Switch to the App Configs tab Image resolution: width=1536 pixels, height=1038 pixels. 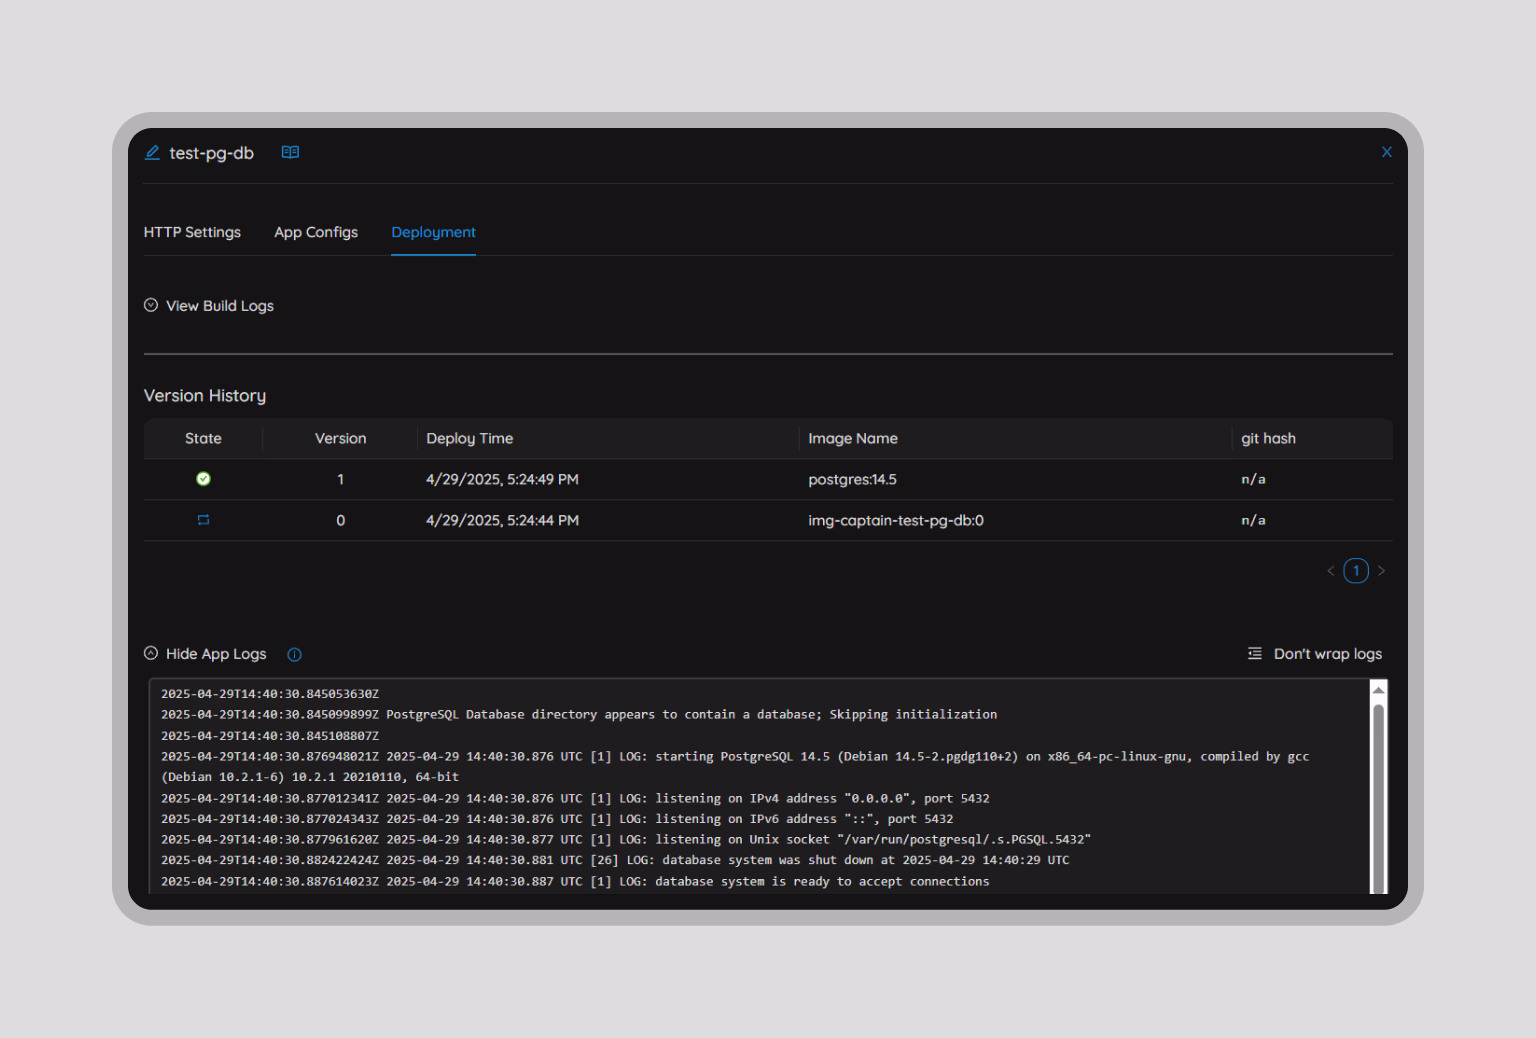(x=316, y=232)
